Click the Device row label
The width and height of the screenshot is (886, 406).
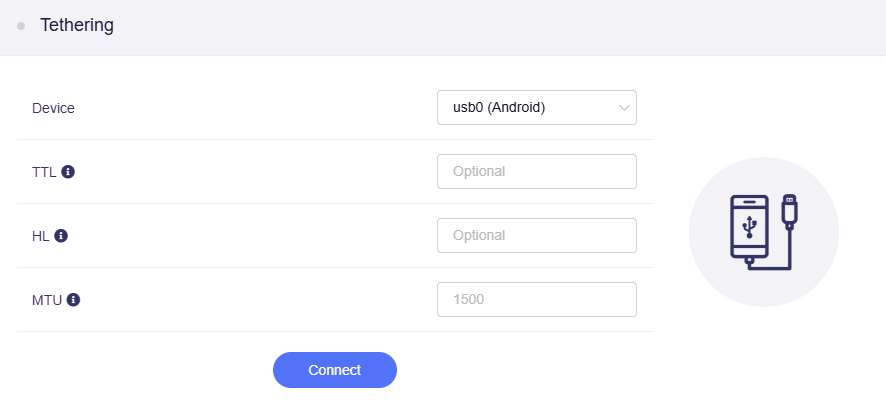point(53,108)
